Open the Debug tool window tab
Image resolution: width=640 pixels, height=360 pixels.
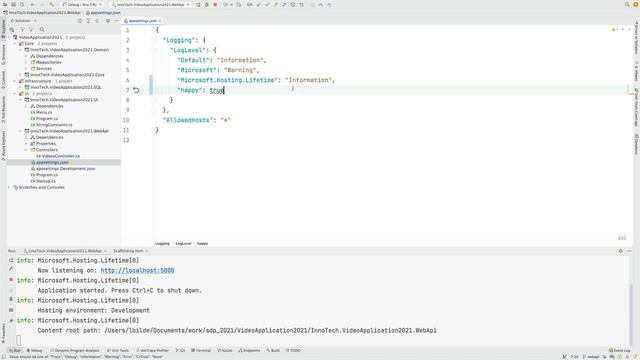tap(35, 351)
